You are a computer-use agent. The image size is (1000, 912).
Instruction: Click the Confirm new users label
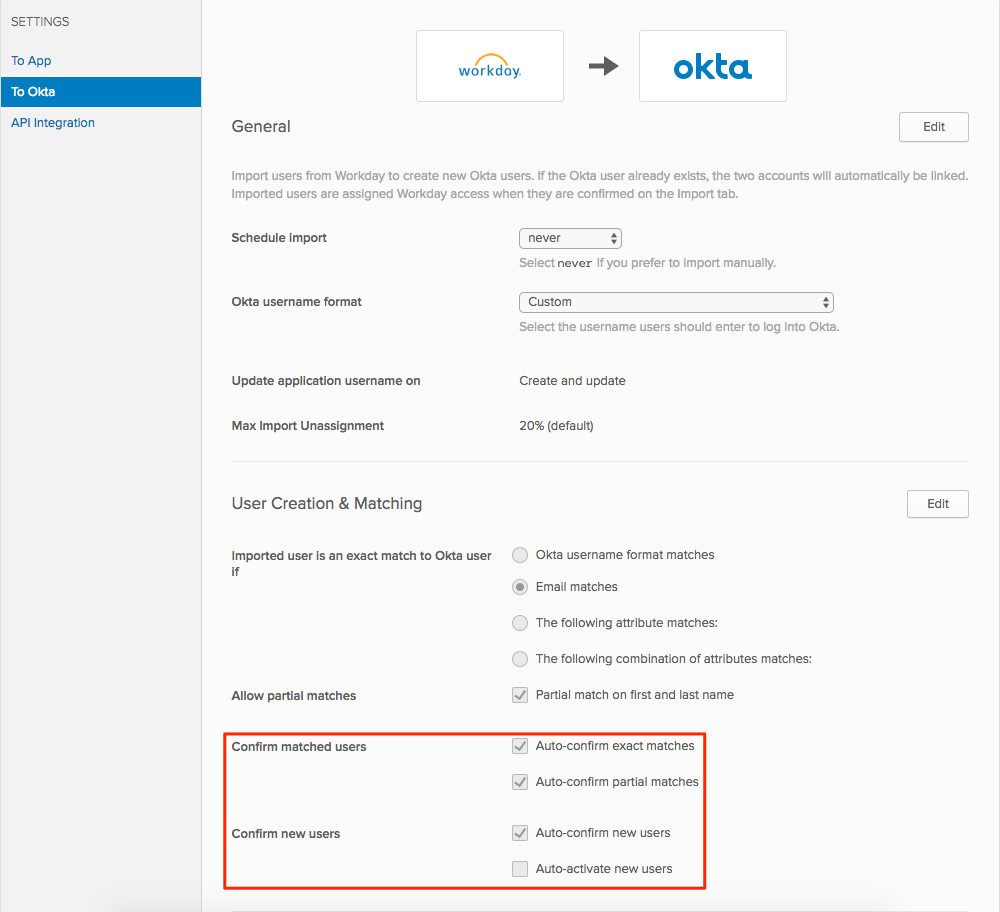click(286, 834)
